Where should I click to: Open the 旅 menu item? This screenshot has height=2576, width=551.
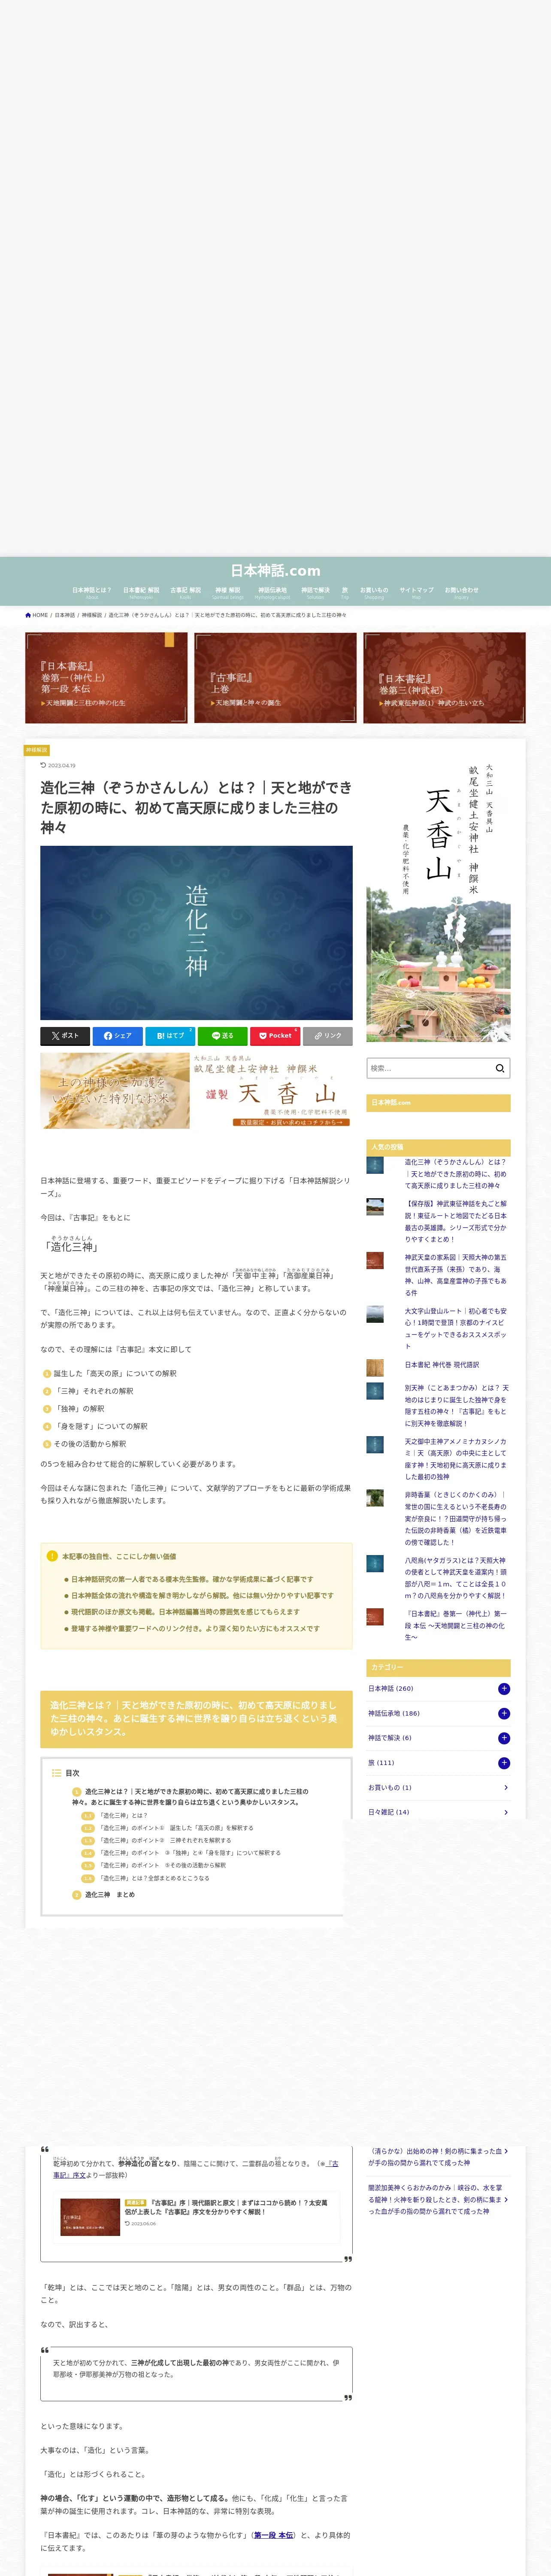pos(345,592)
